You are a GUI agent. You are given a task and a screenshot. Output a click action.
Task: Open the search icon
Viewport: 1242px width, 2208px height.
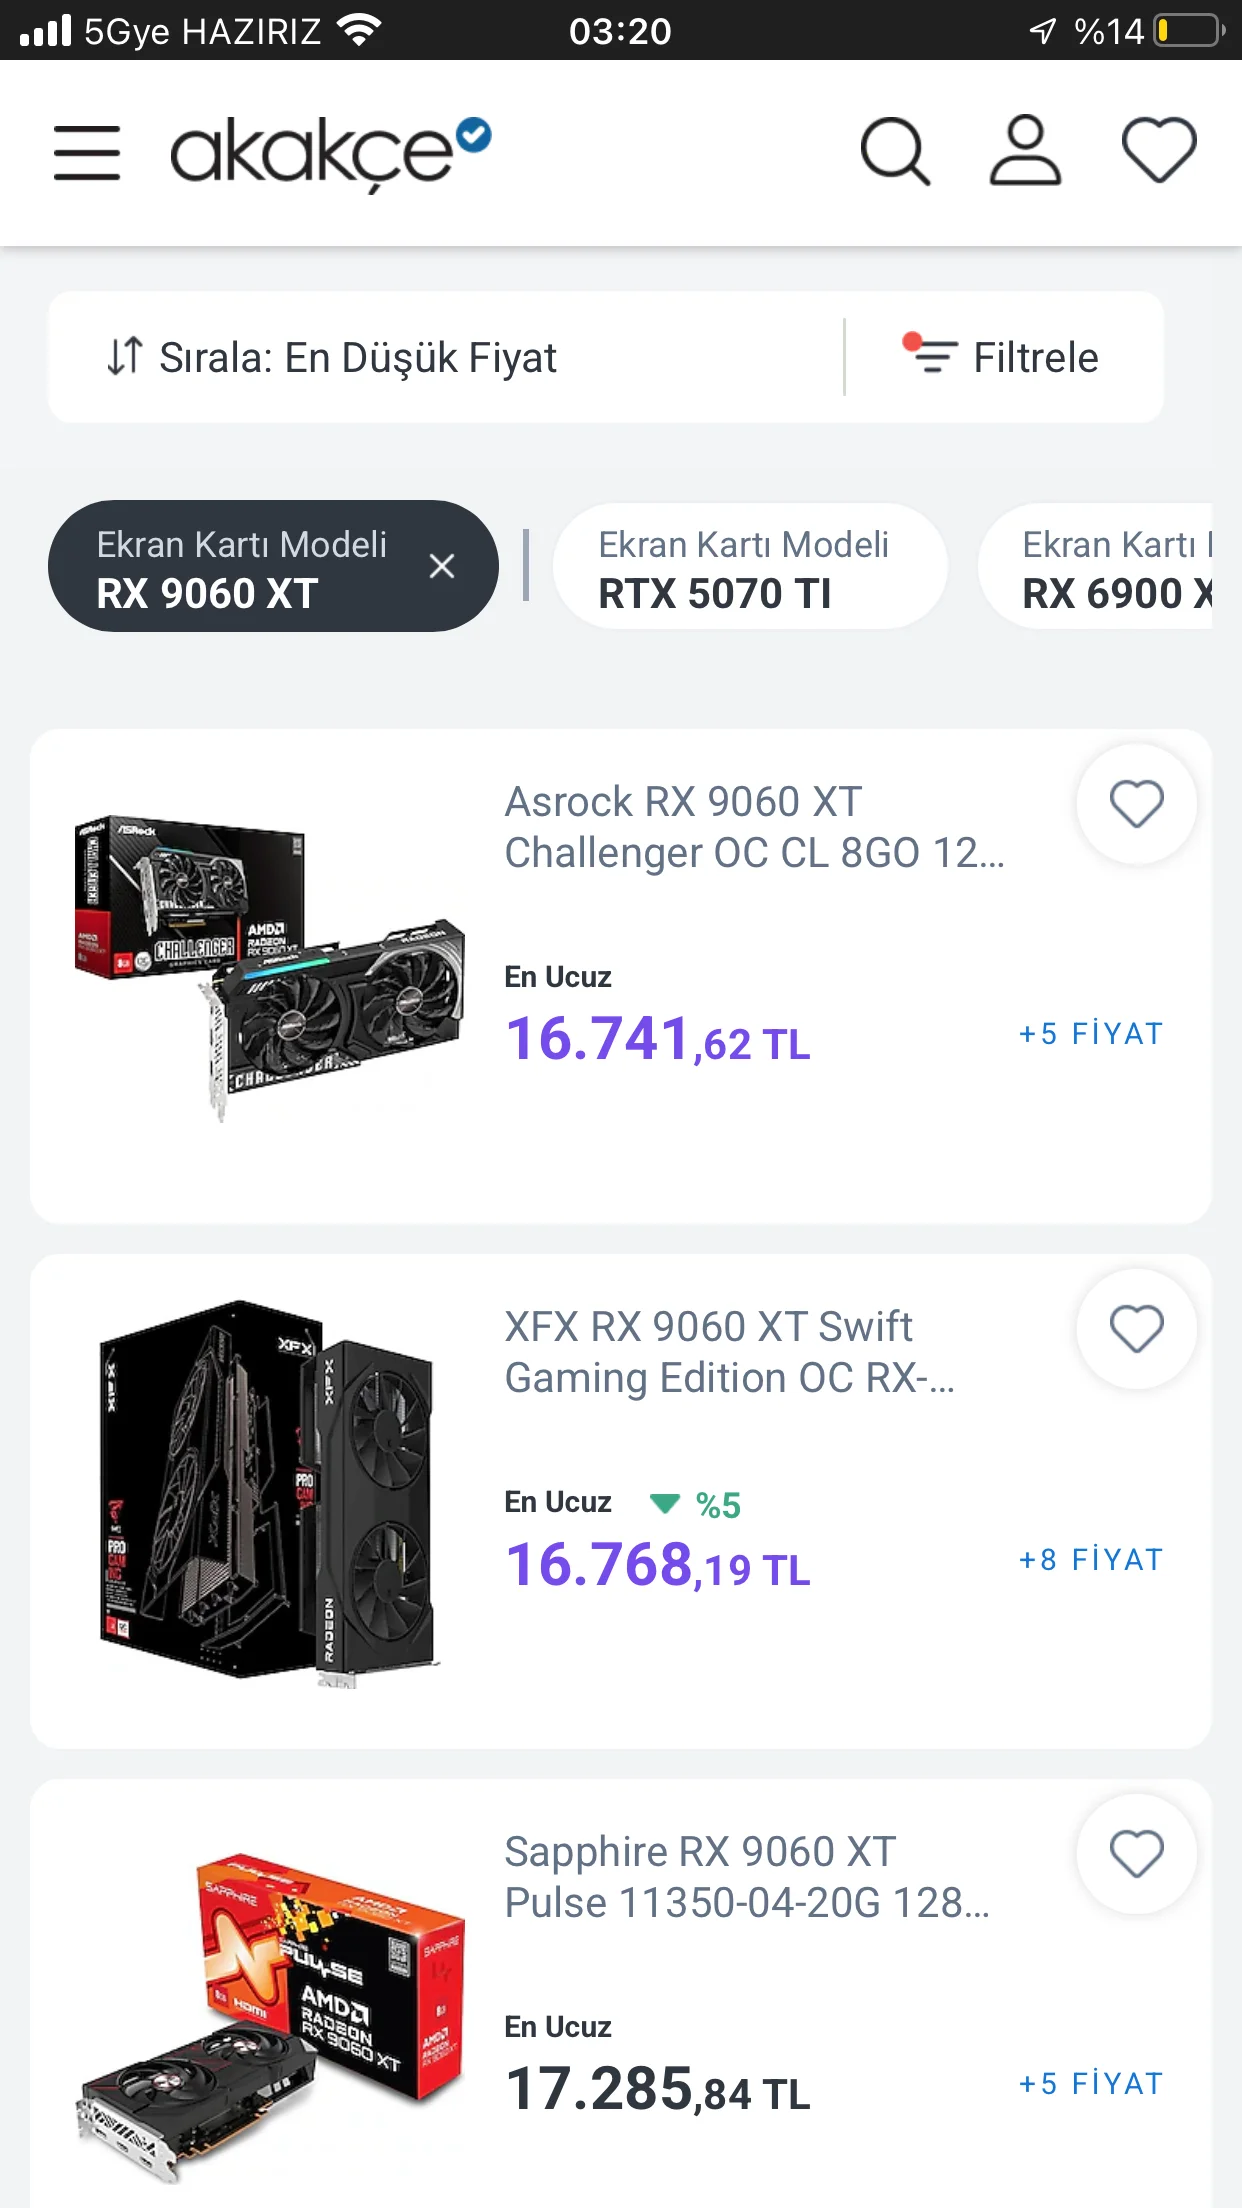[x=895, y=153]
